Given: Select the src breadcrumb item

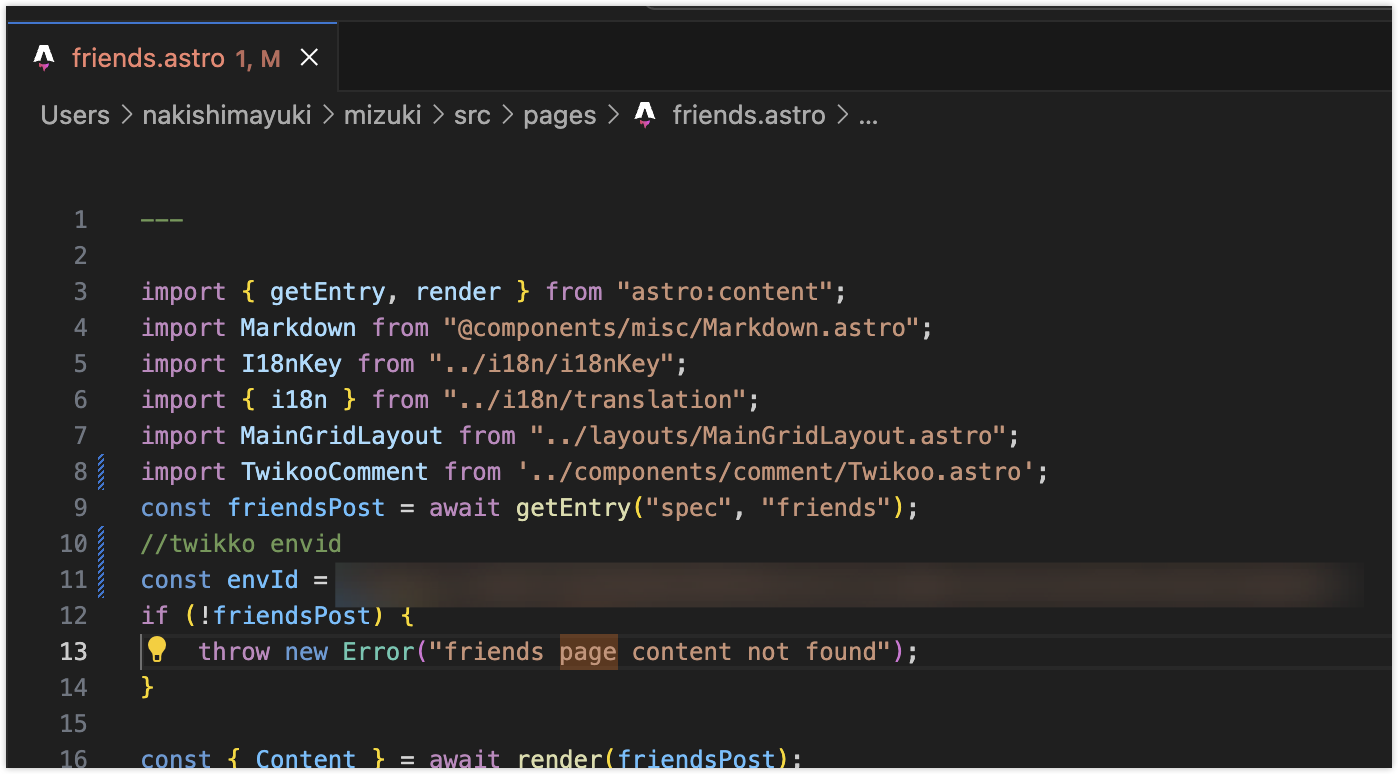Looking at the screenshot, I should pos(472,115).
